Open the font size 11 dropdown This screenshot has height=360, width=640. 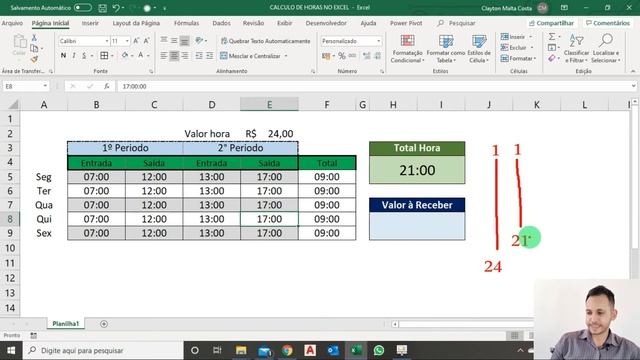(x=127, y=41)
